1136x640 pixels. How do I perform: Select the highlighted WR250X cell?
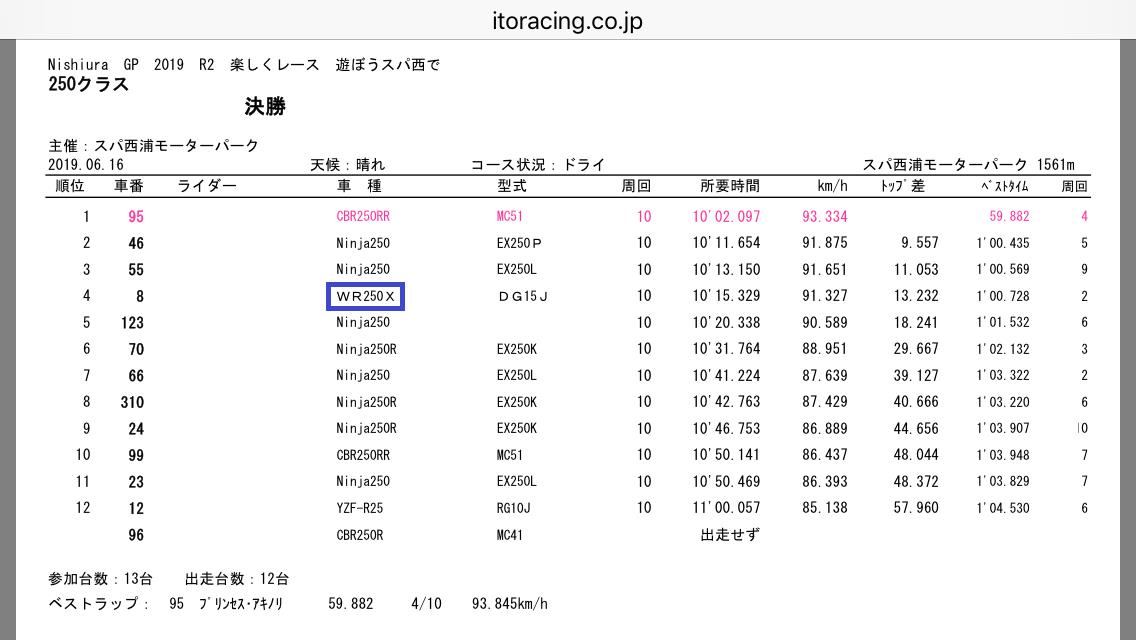click(365, 296)
